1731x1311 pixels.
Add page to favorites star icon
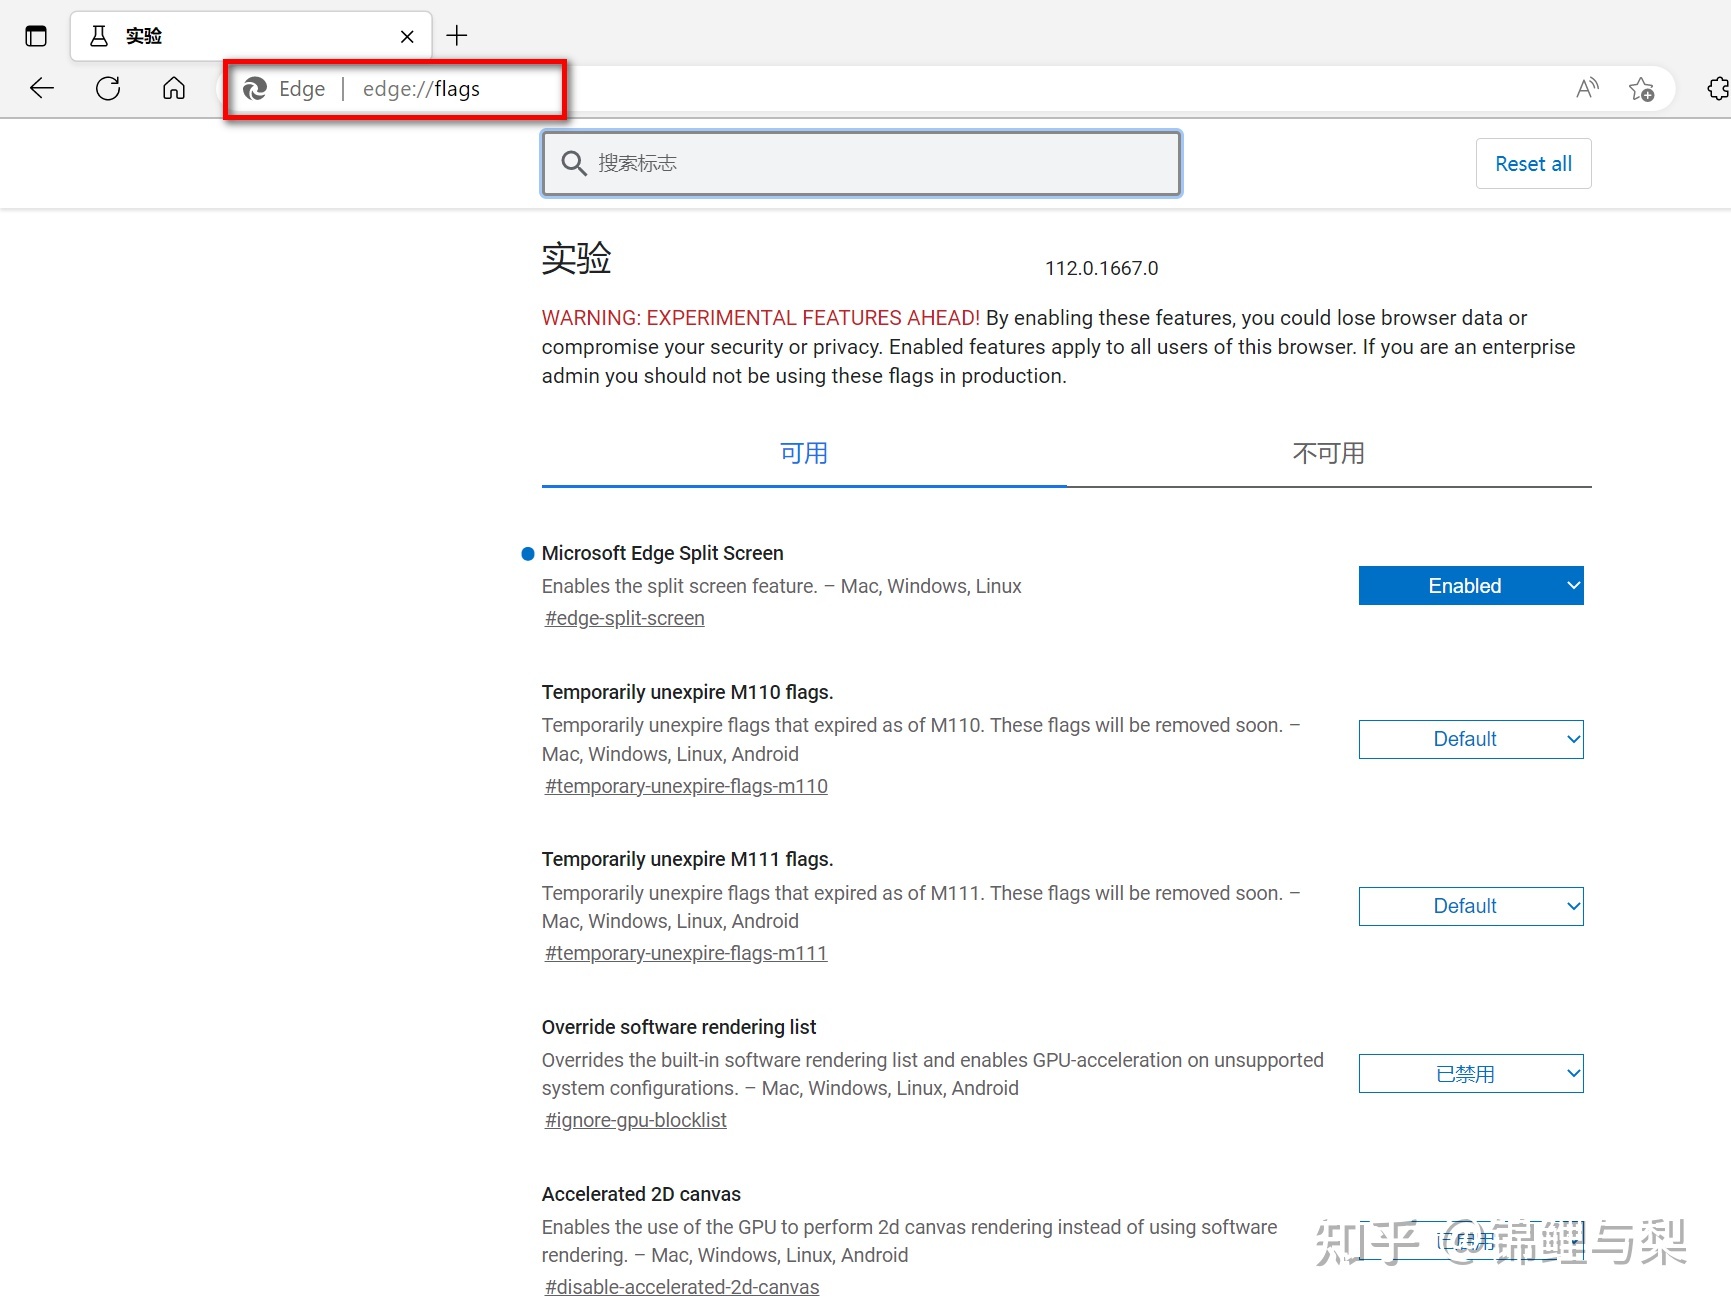(1641, 89)
